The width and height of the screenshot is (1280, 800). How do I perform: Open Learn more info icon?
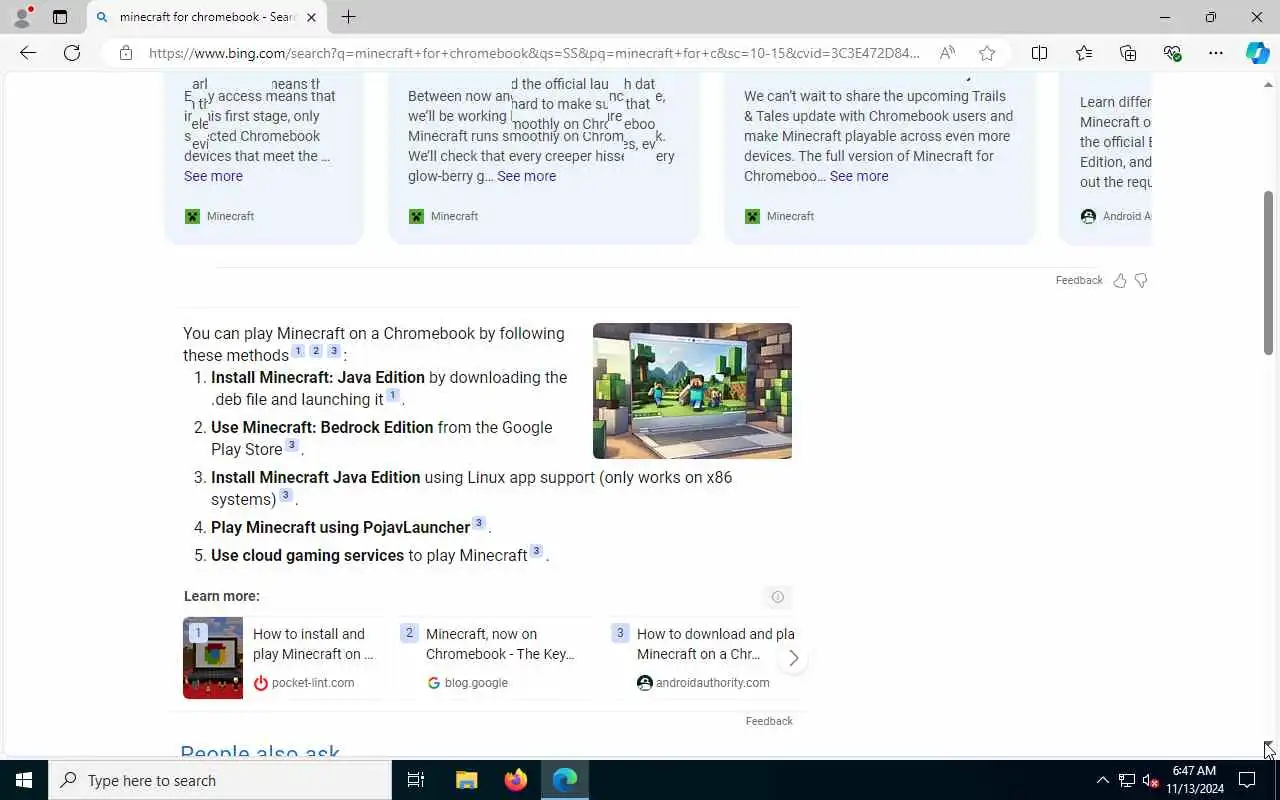(x=777, y=597)
